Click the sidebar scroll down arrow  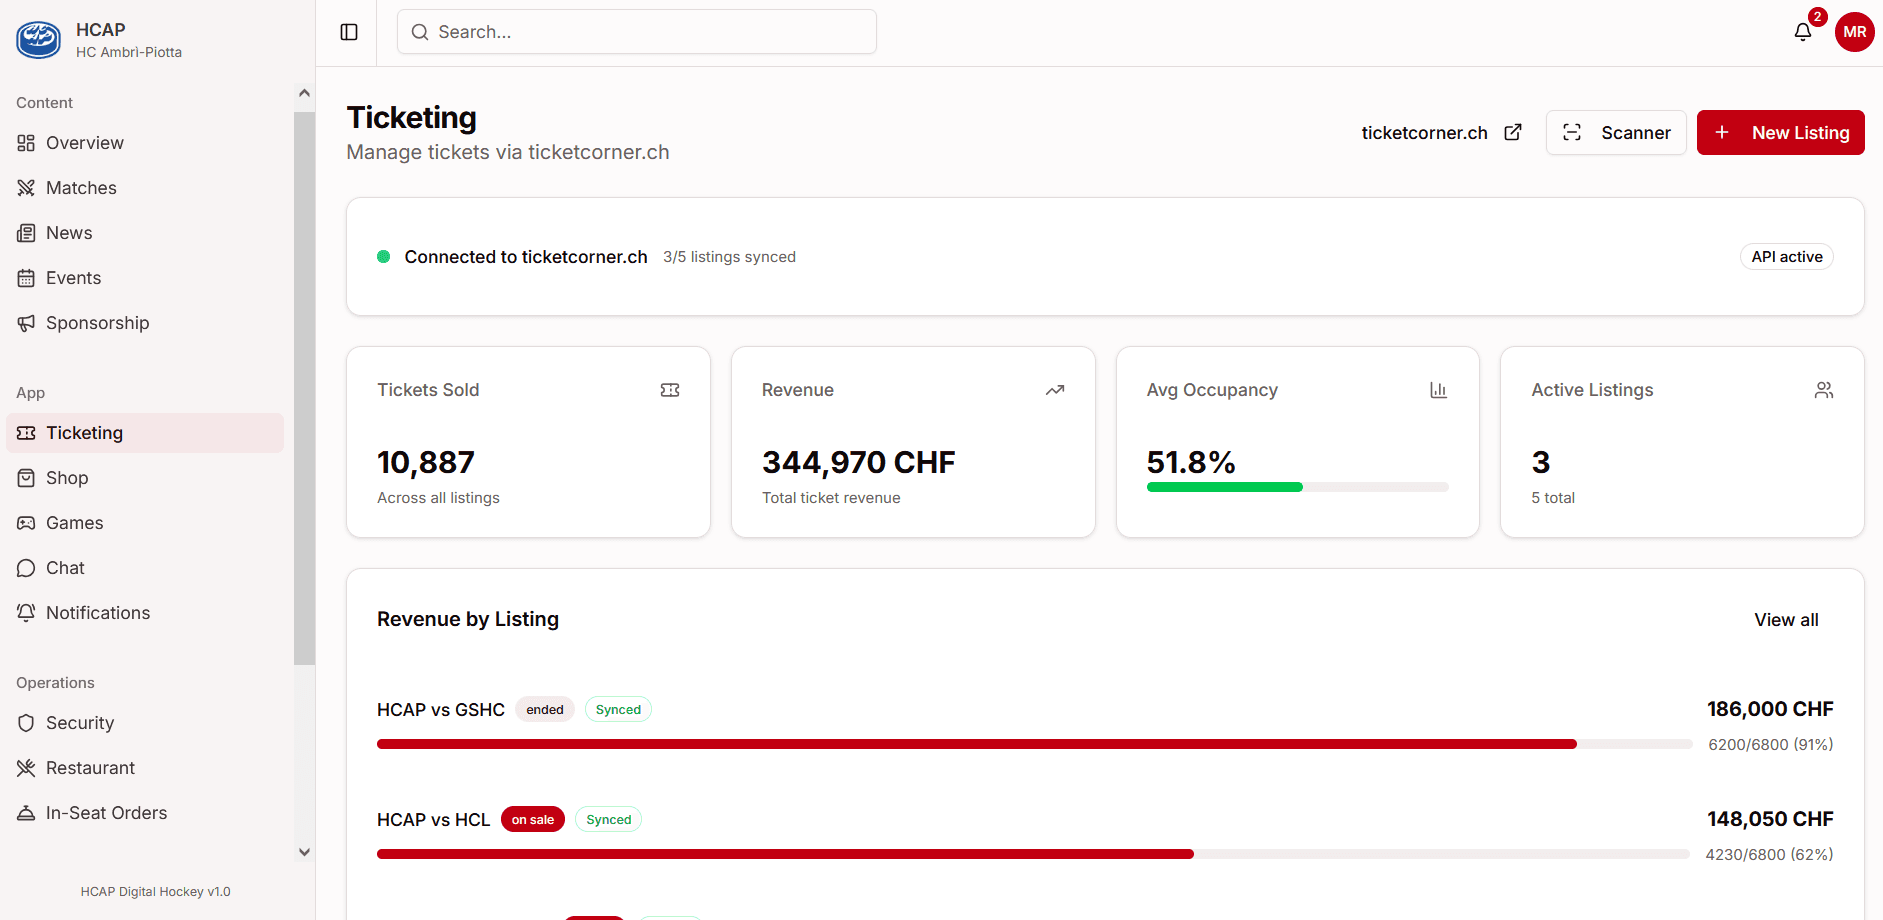[x=304, y=852]
